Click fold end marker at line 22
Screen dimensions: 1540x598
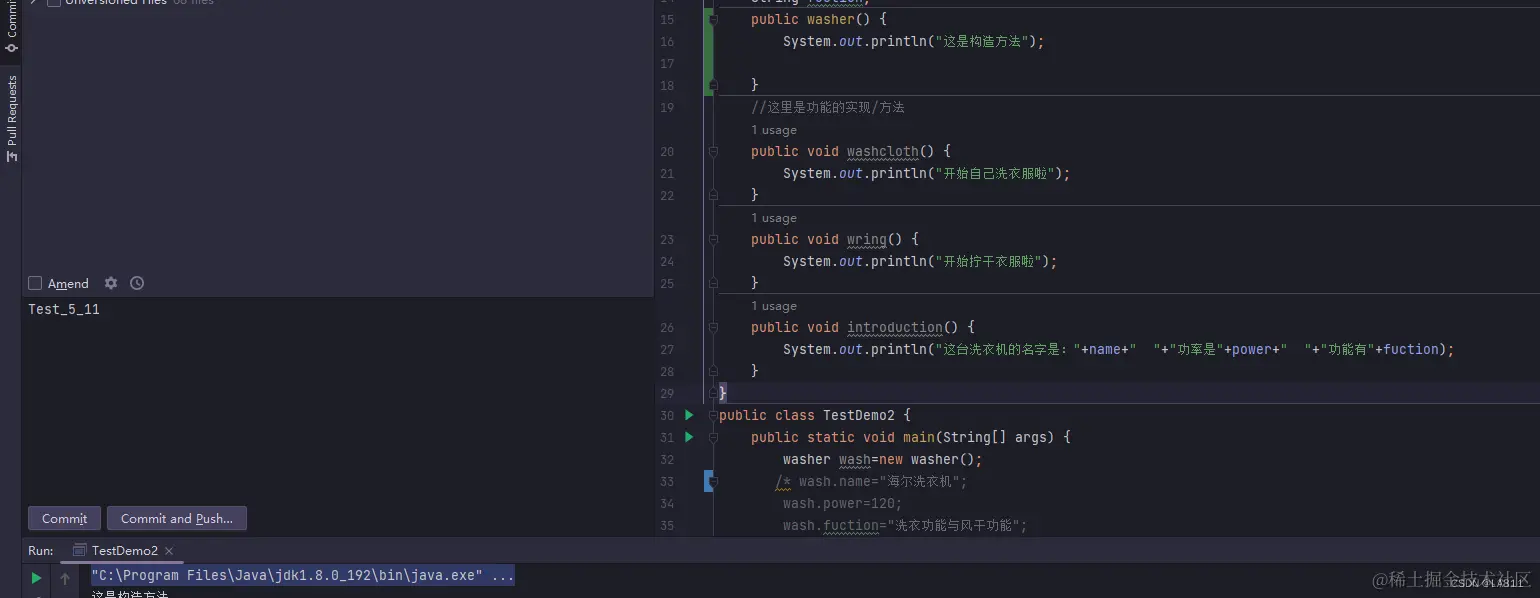[713, 196]
